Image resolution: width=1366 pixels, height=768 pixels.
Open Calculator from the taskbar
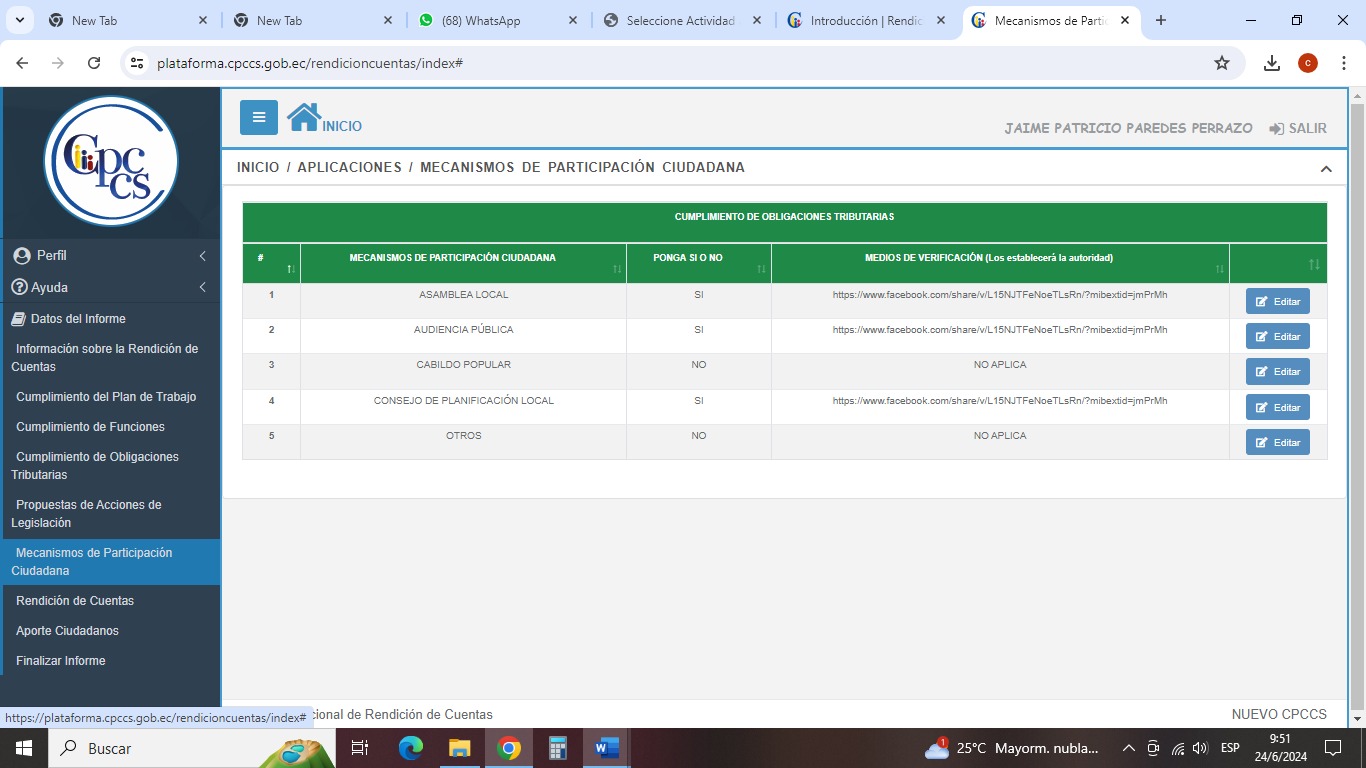pos(558,748)
